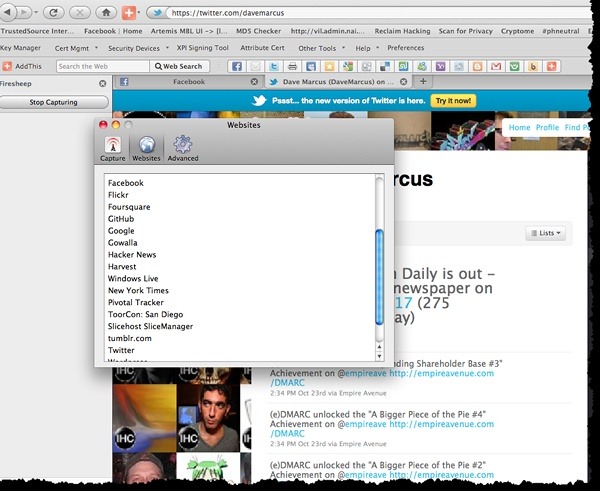The image size is (600, 491).
Task: Click the Search the Web input field
Action: click(x=103, y=66)
